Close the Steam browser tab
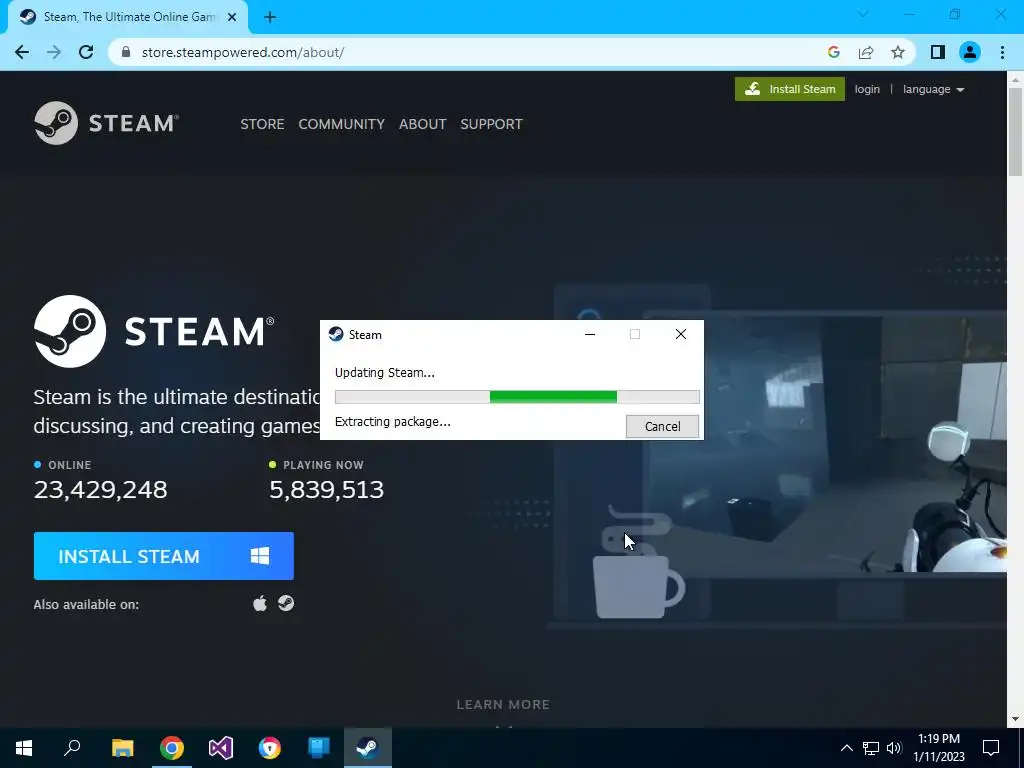The image size is (1024, 768). tap(232, 18)
